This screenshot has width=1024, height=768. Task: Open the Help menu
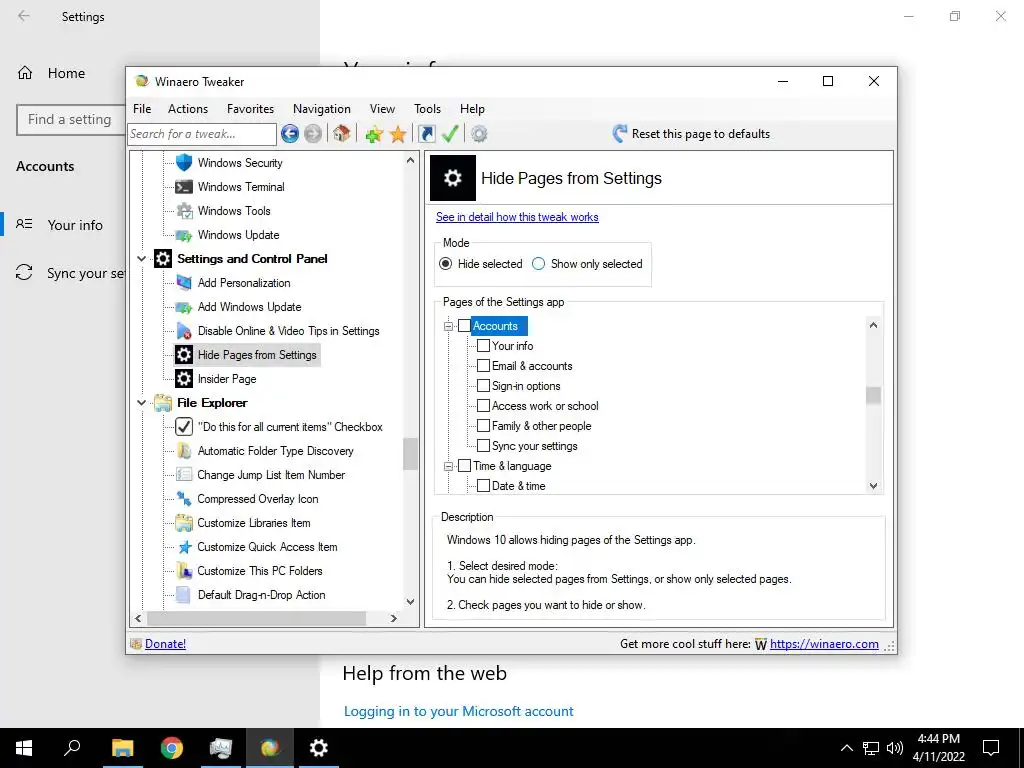point(472,109)
